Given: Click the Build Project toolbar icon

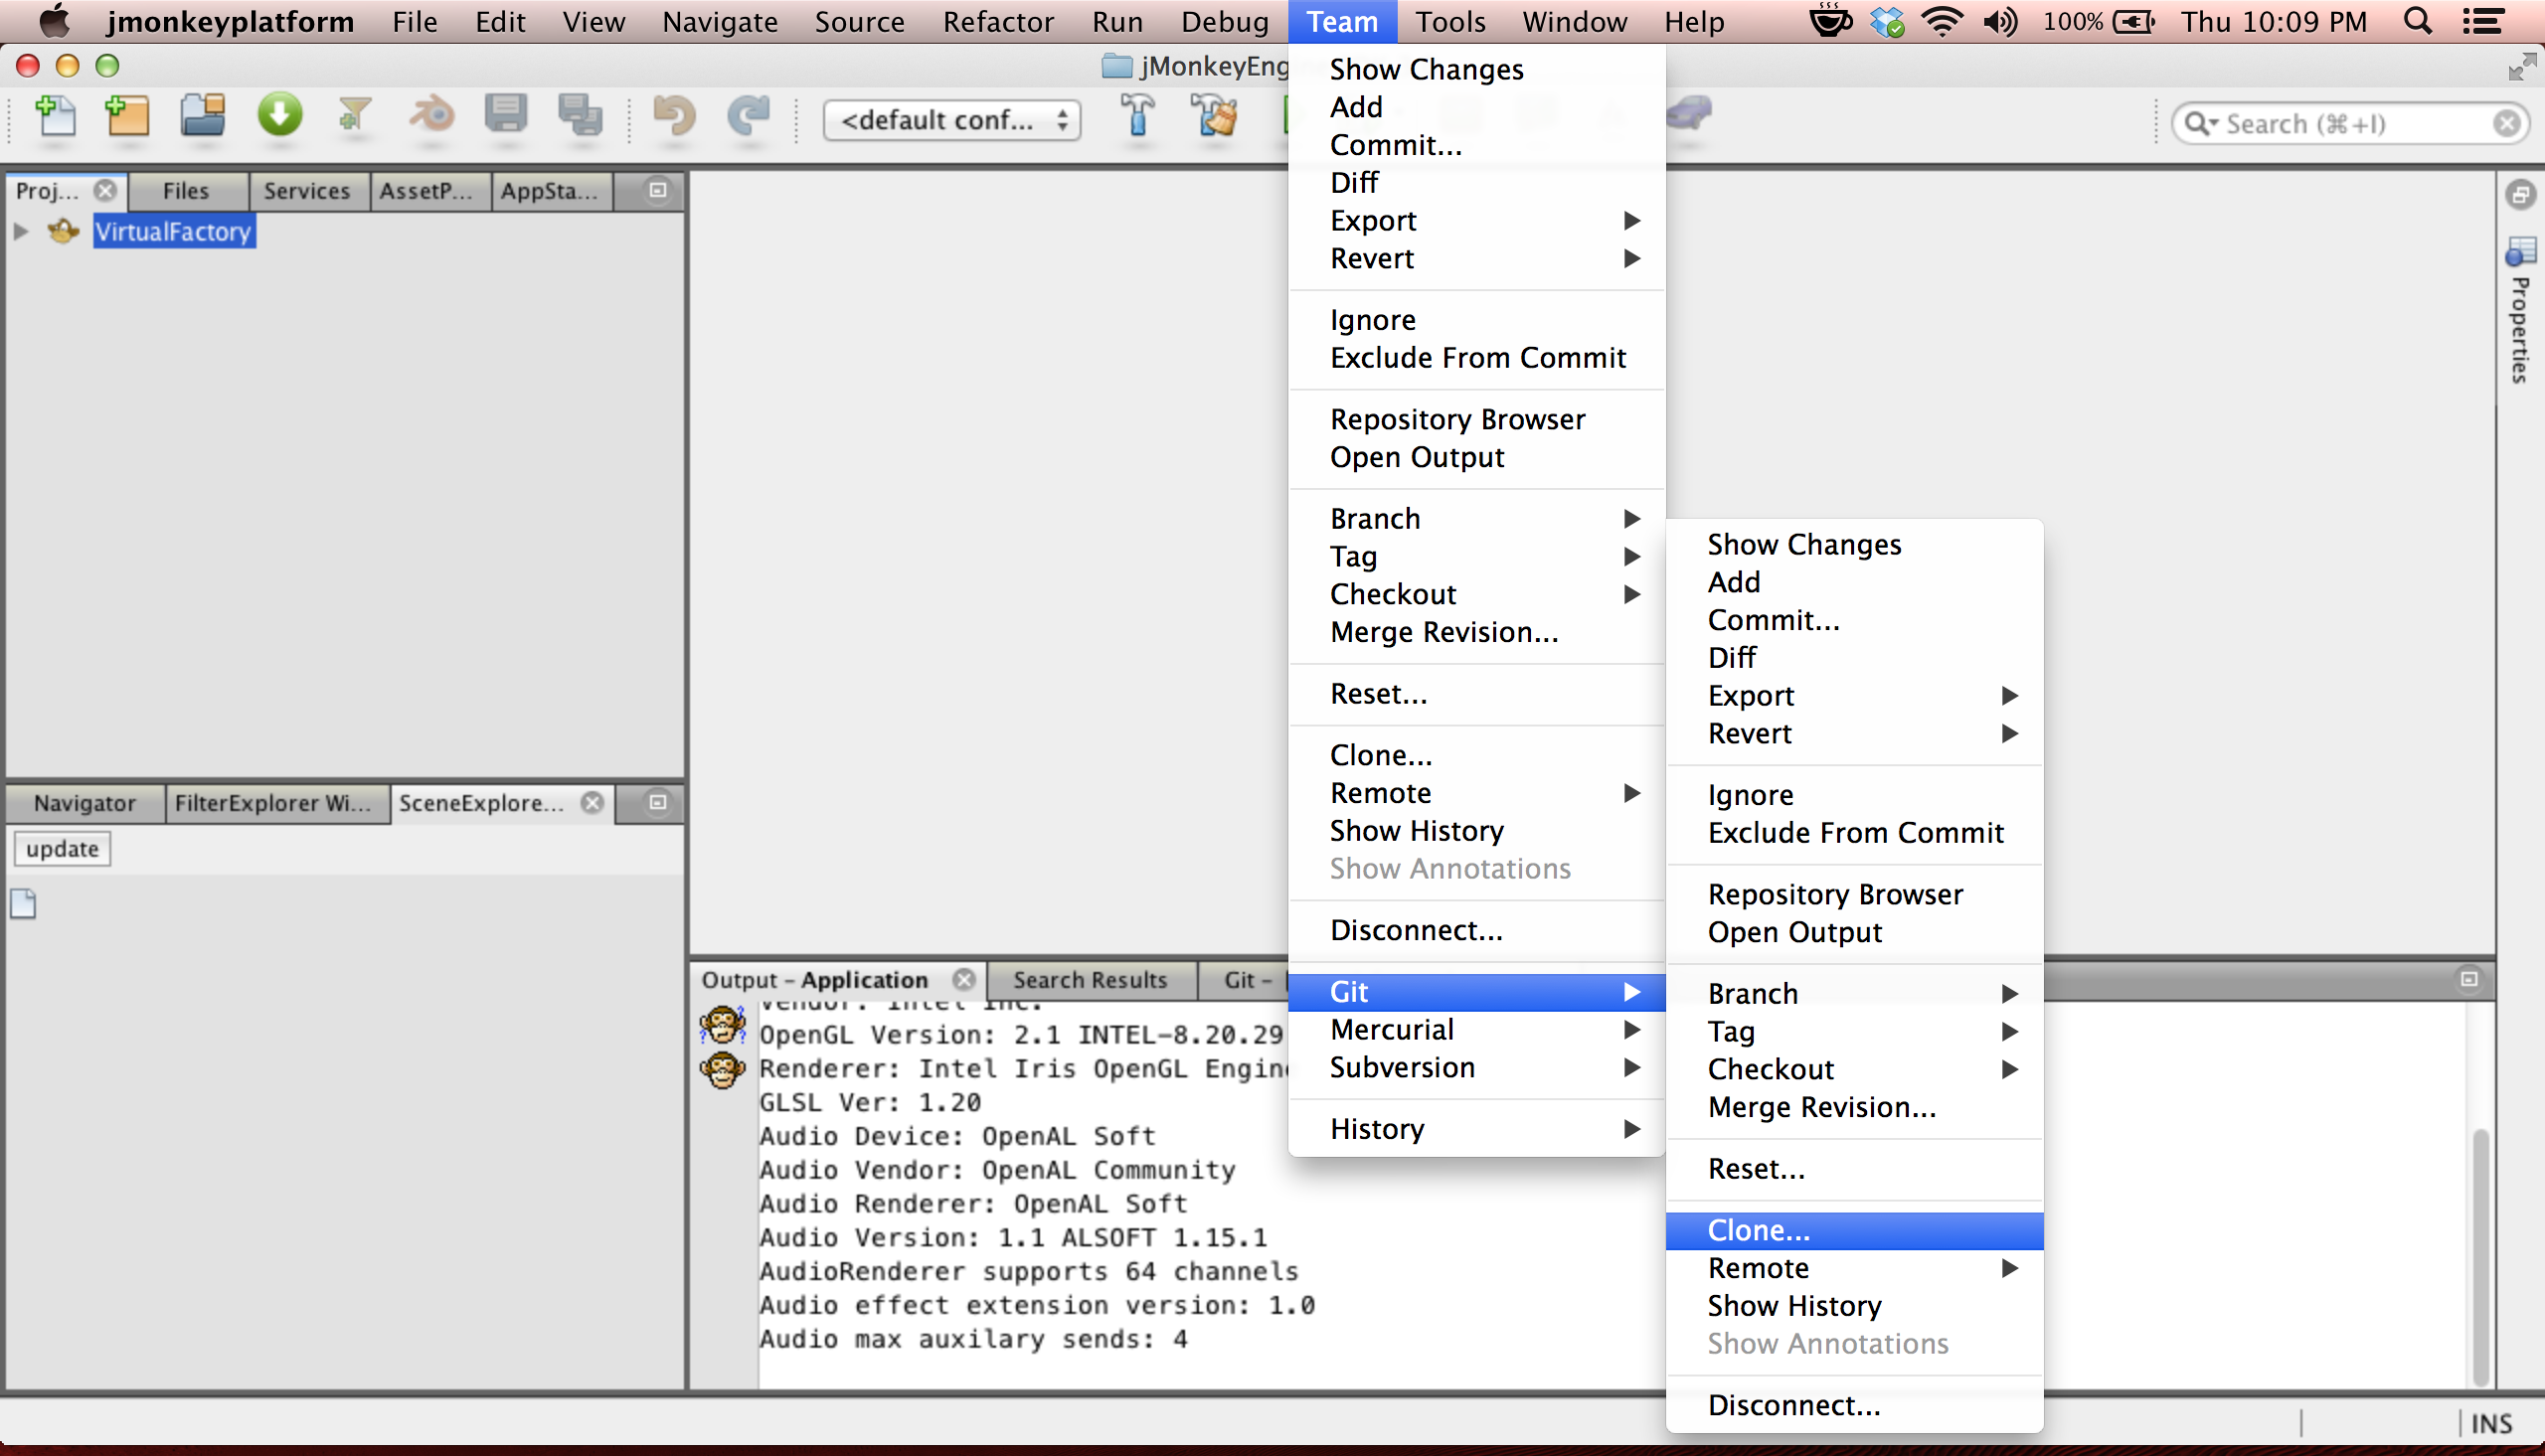Looking at the screenshot, I should coord(1139,117).
